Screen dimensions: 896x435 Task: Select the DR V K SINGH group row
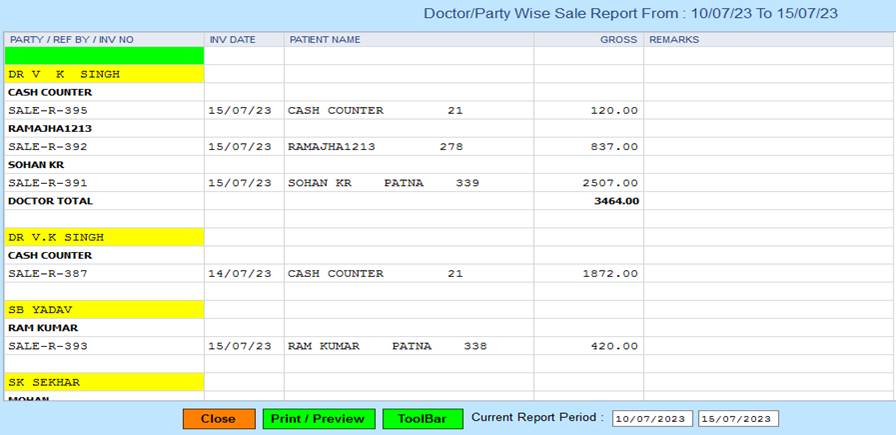point(64,74)
